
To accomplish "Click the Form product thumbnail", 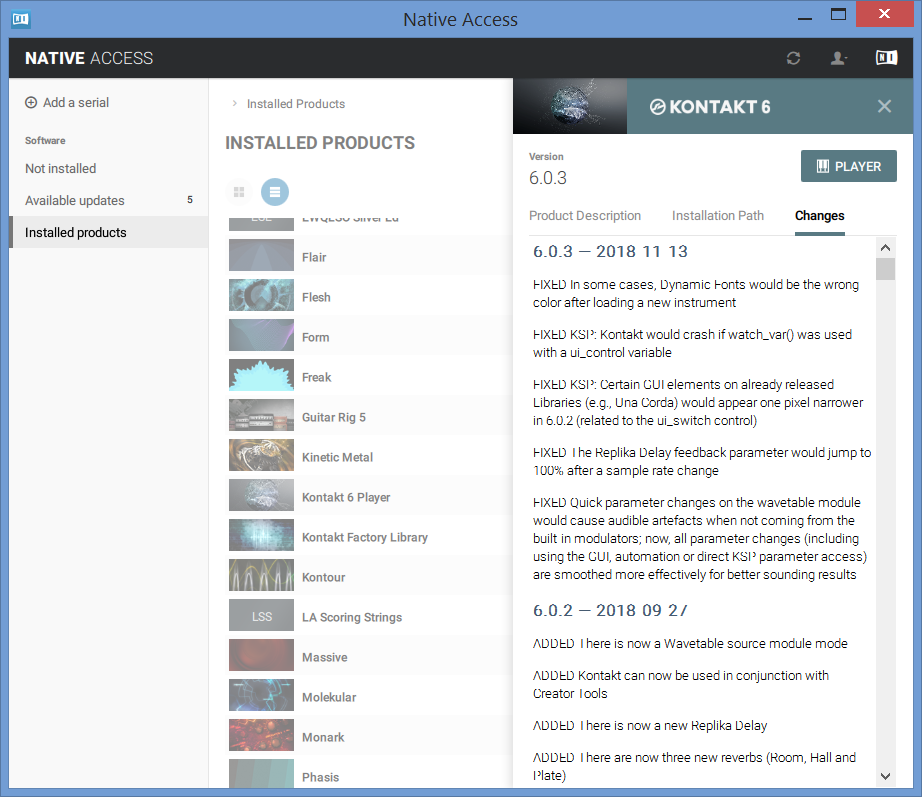I will coord(261,335).
